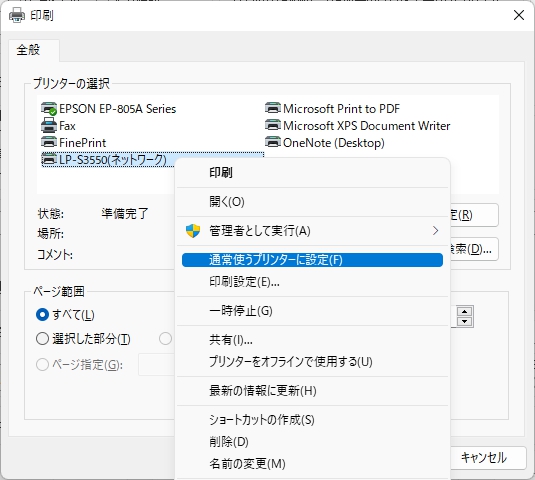Choose プリンターをオフラインで使用する(U)
535x480 pixels.
(312, 362)
